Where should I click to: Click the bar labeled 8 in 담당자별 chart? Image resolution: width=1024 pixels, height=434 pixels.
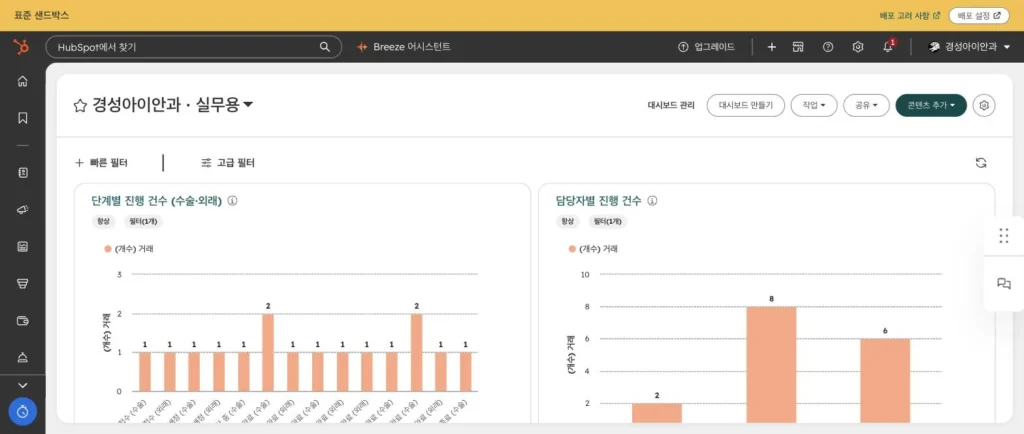coord(771,364)
